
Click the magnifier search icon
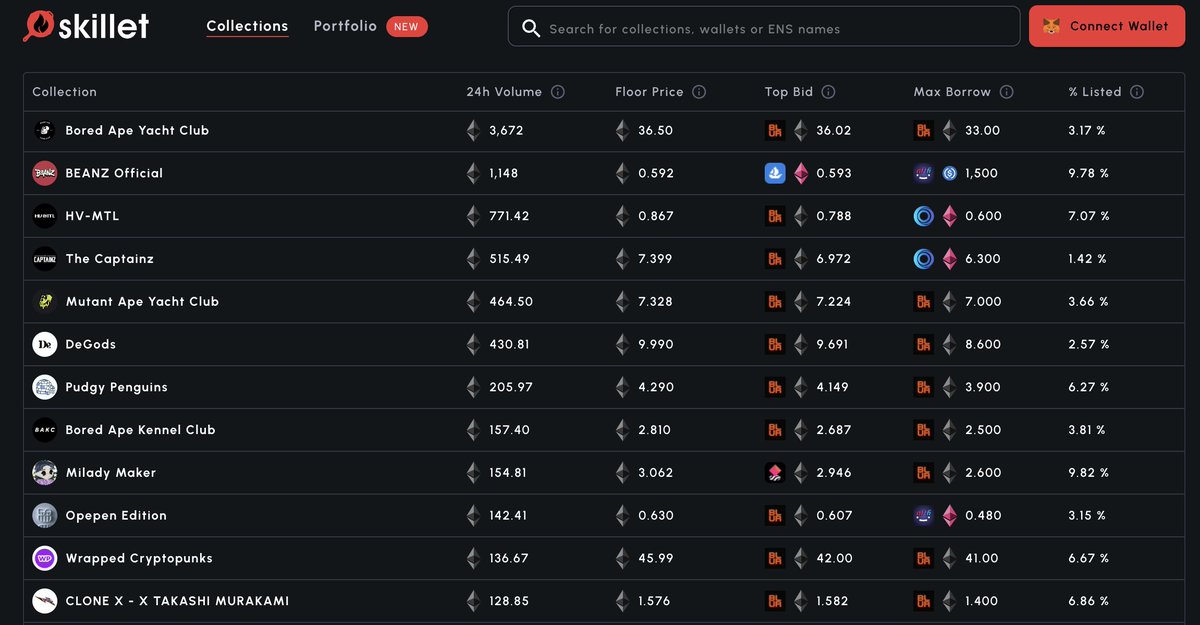pyautogui.click(x=531, y=28)
